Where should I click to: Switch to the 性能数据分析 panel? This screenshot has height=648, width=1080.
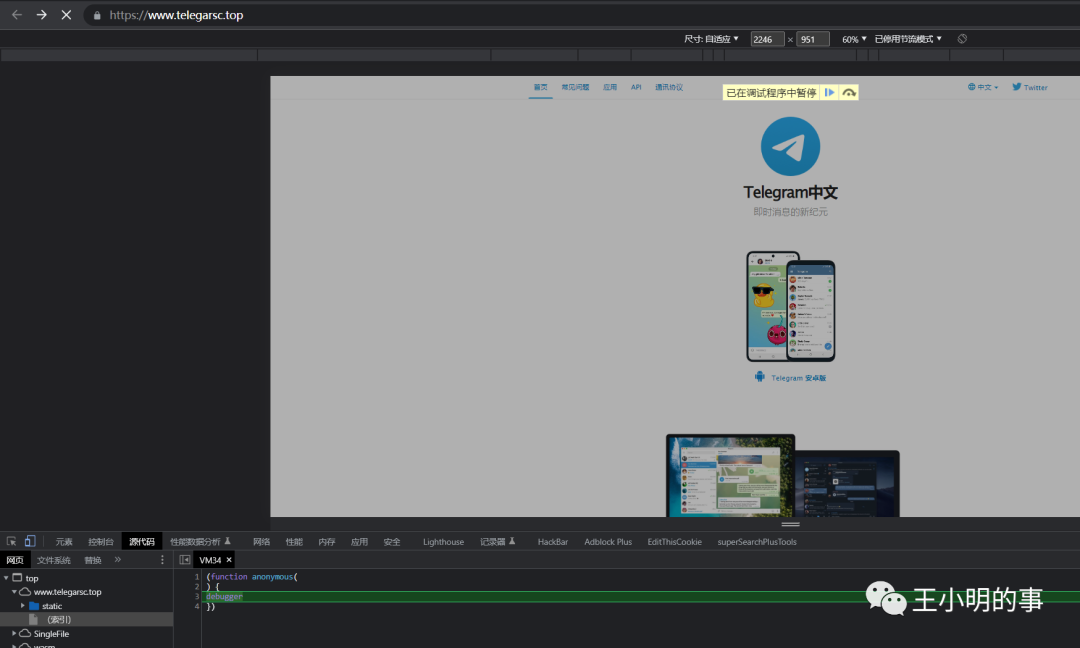pos(200,542)
